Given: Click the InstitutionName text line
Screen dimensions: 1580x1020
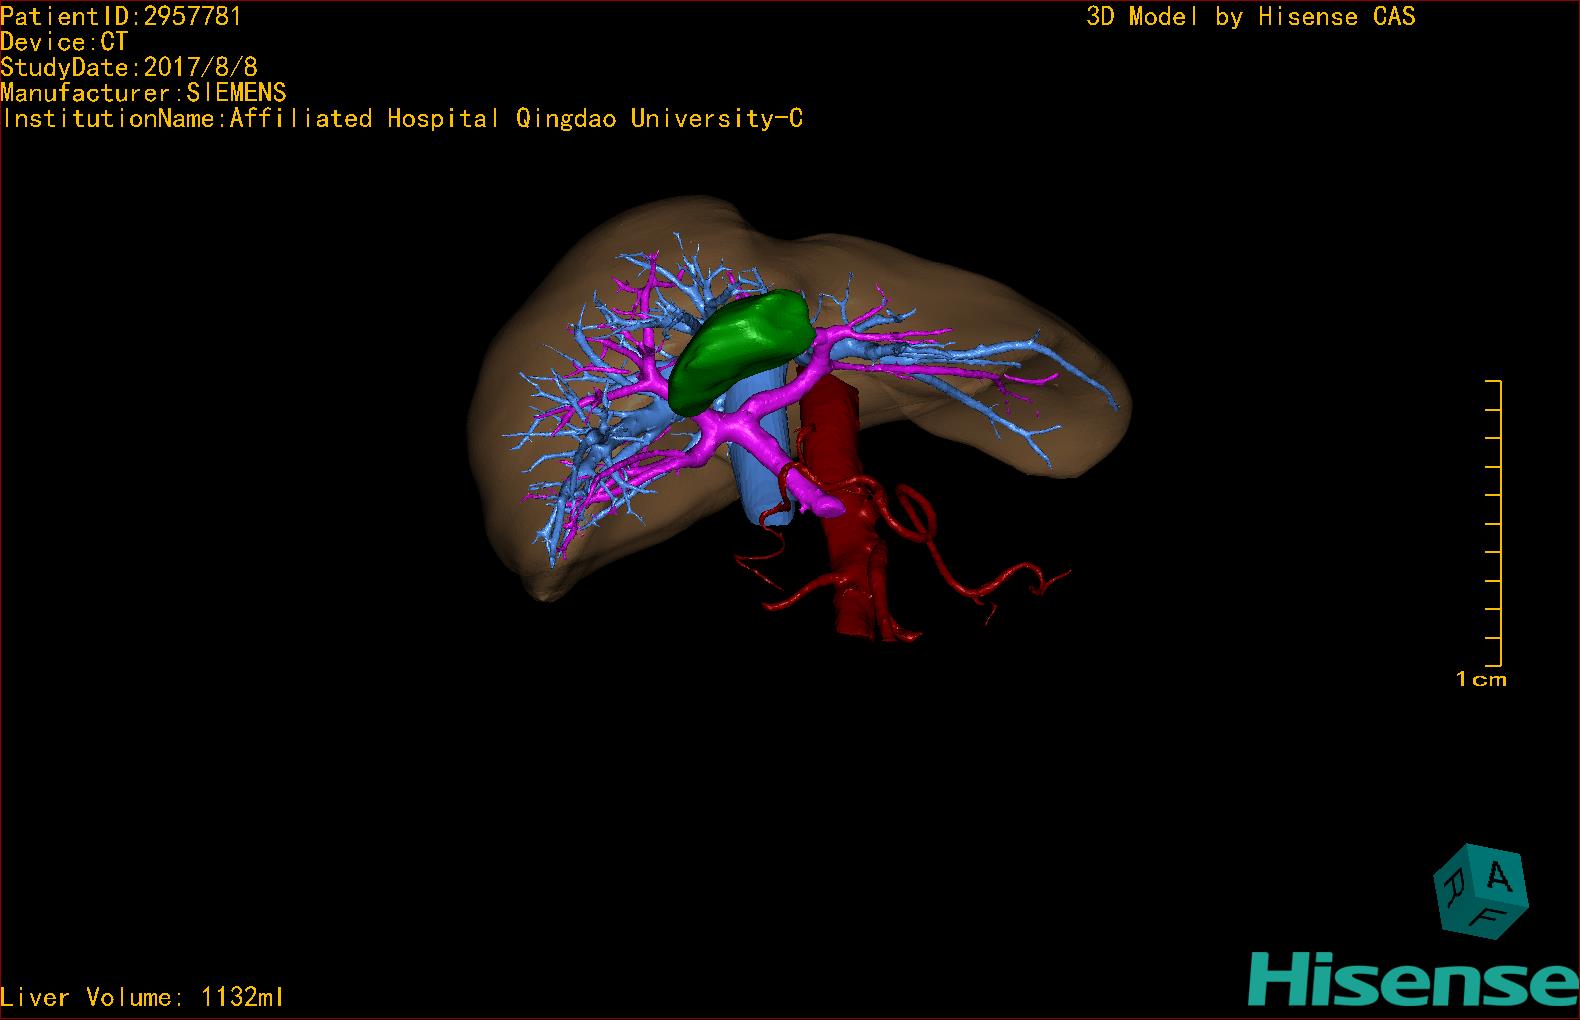Looking at the screenshot, I should 402,119.
